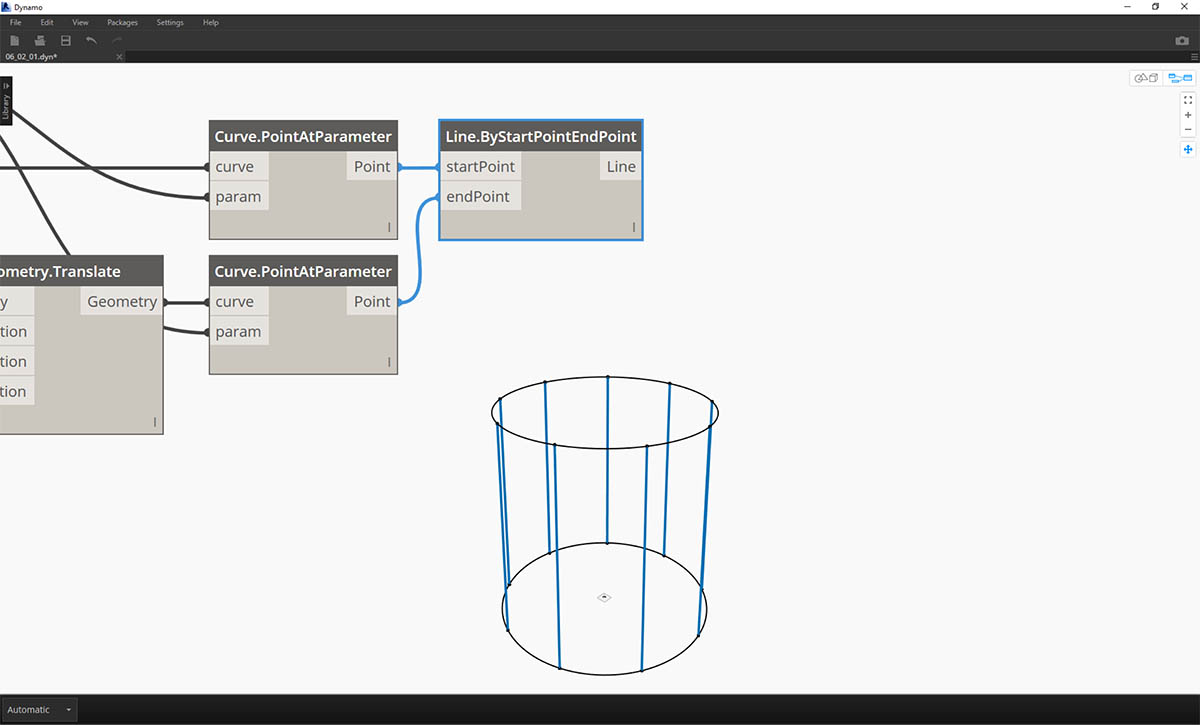Toggle the pan mode arrows icon
Screen dimensions: 1200x725
[1188, 150]
